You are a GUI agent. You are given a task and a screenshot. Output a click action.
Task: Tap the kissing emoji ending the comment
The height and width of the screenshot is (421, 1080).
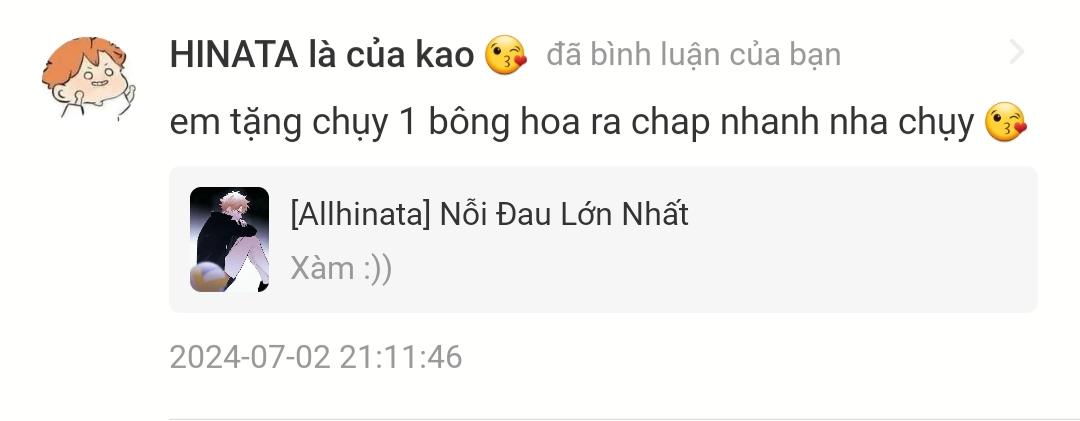(1006, 122)
